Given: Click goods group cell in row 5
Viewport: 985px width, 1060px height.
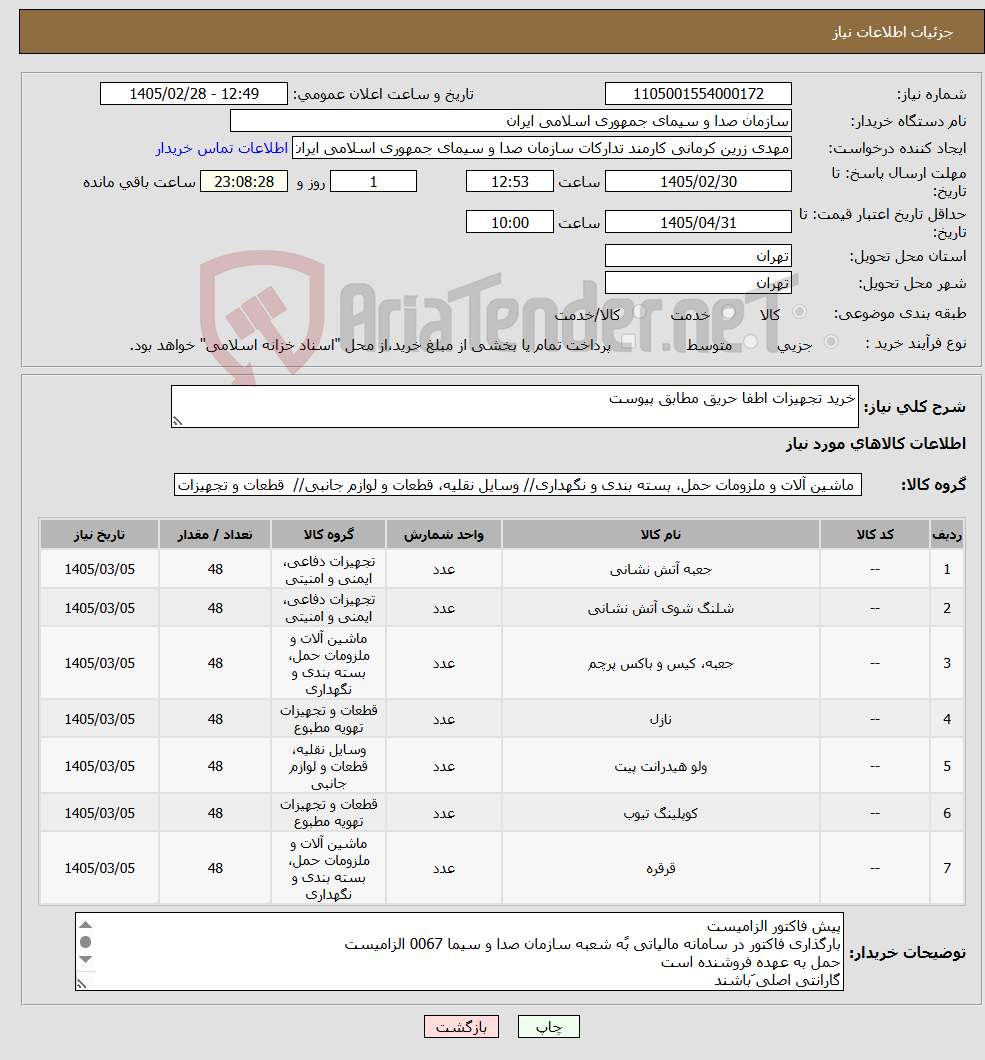Looking at the screenshot, I should point(329,767).
